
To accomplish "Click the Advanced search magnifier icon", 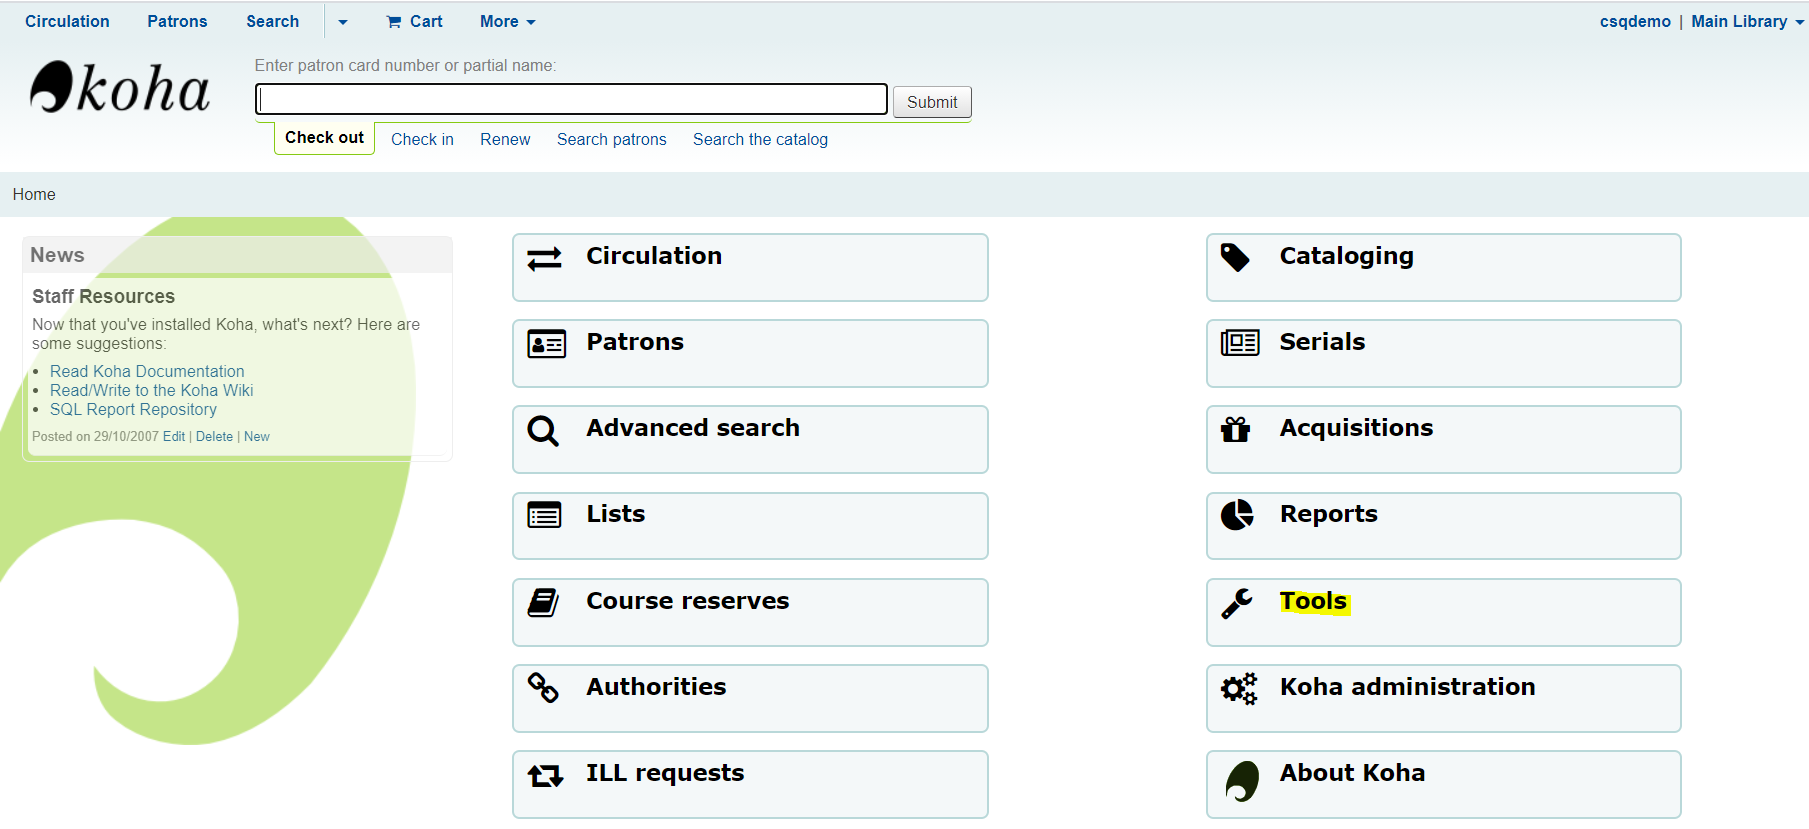I will pyautogui.click(x=543, y=431).
